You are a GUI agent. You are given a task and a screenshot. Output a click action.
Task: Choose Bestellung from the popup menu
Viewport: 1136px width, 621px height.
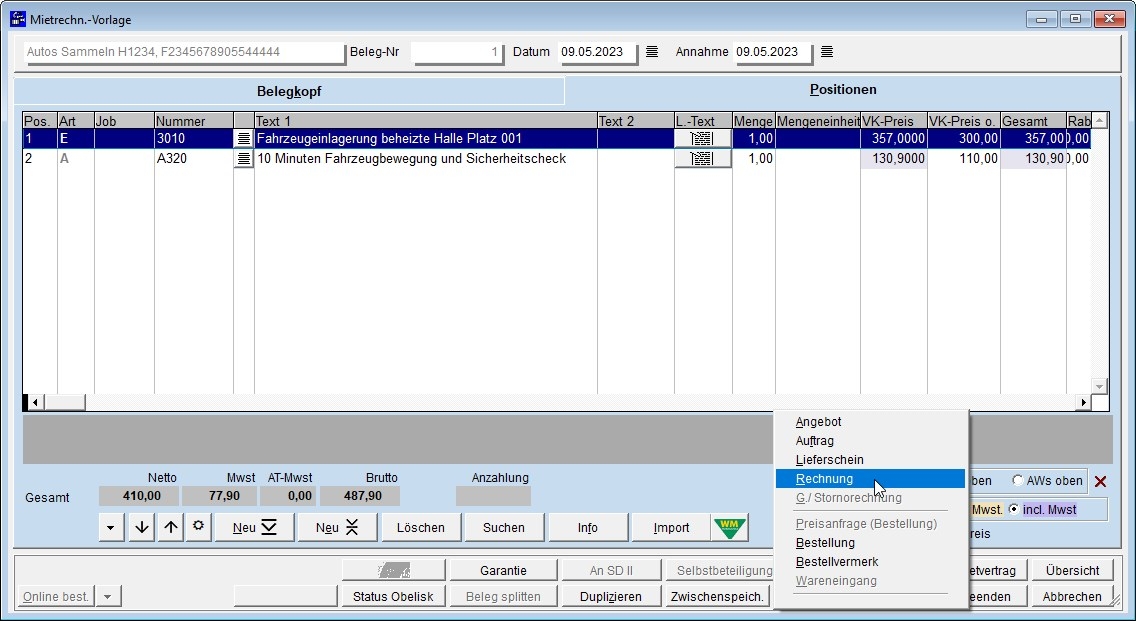(x=824, y=543)
